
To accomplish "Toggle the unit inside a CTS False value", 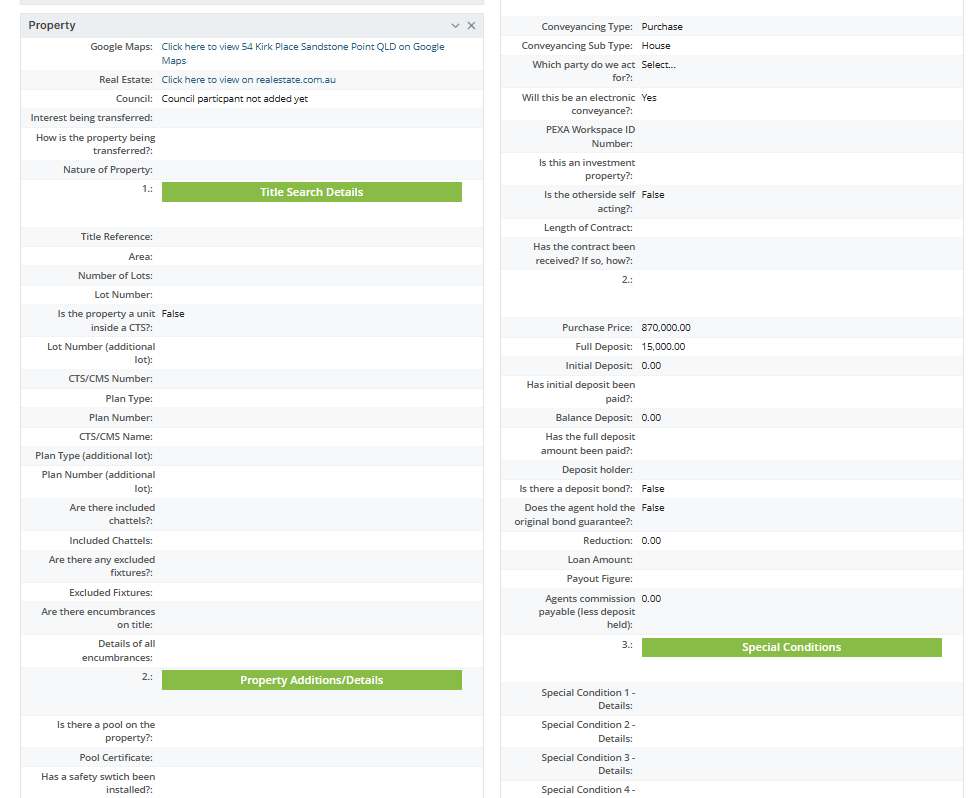I will [x=173, y=314].
